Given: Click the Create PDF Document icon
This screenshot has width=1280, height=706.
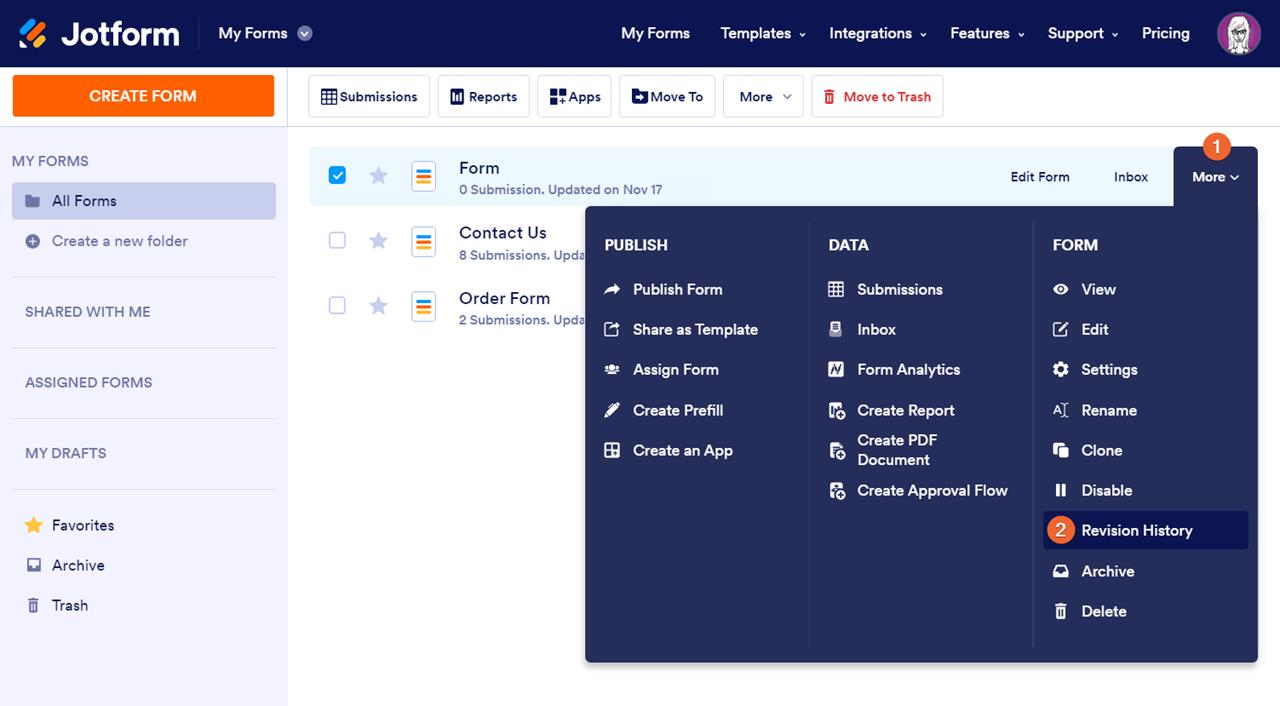Looking at the screenshot, I should tap(837, 451).
